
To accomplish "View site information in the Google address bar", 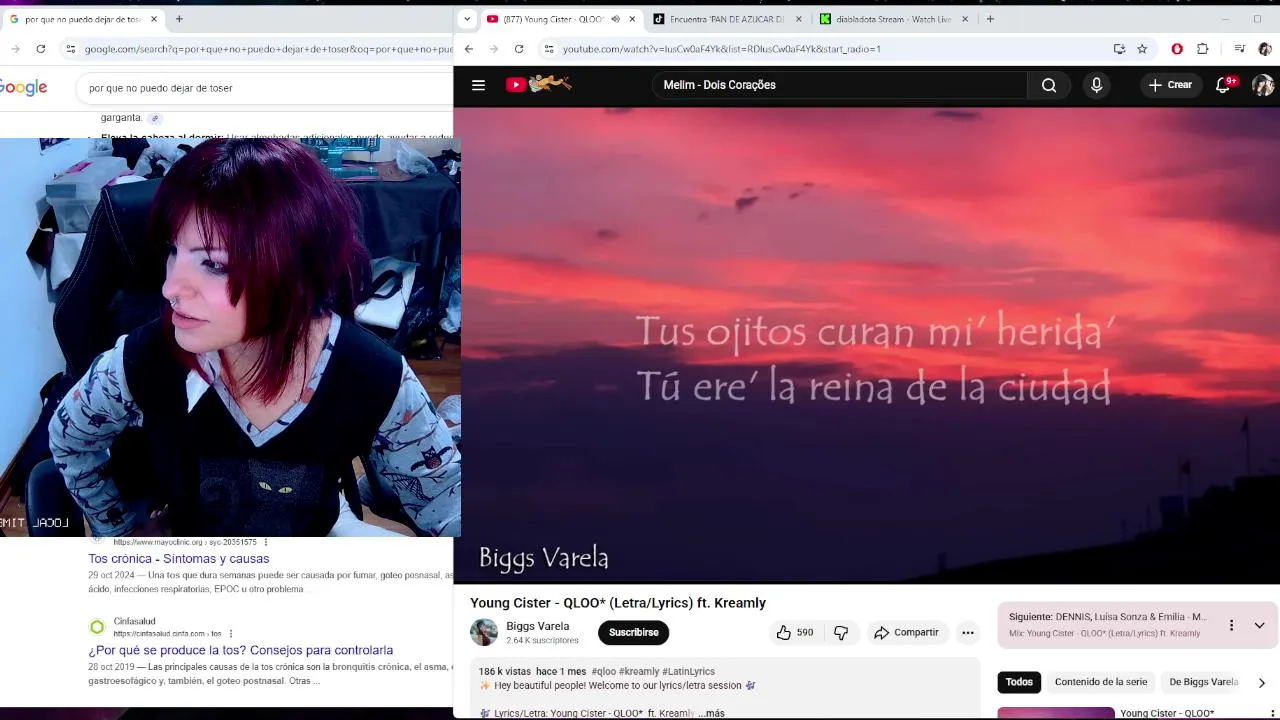I will click(70, 48).
